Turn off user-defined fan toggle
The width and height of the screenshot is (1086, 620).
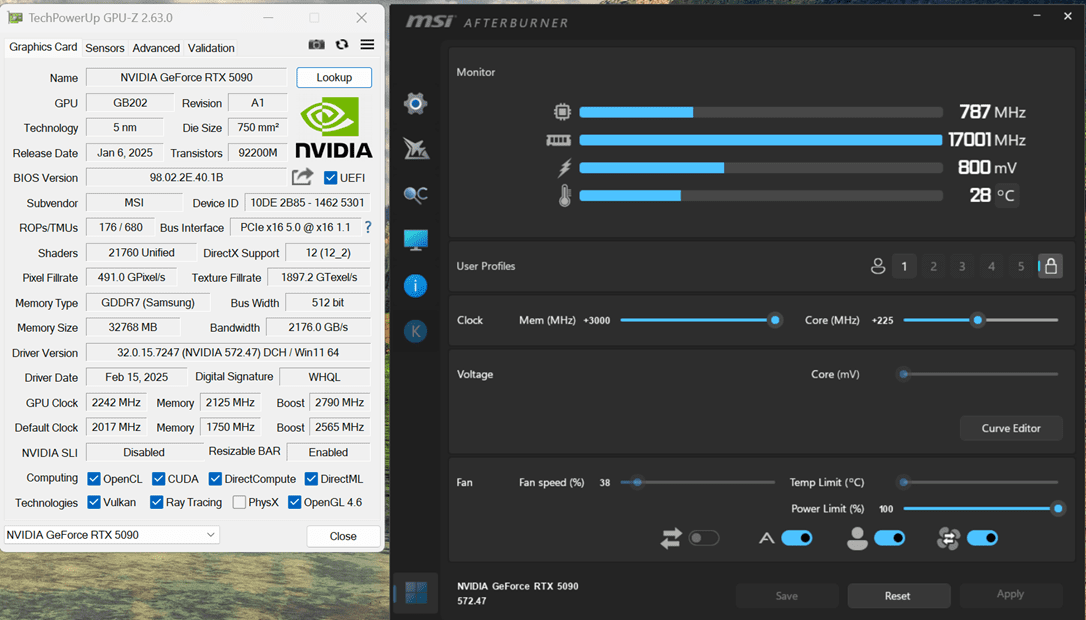[x=889, y=538]
